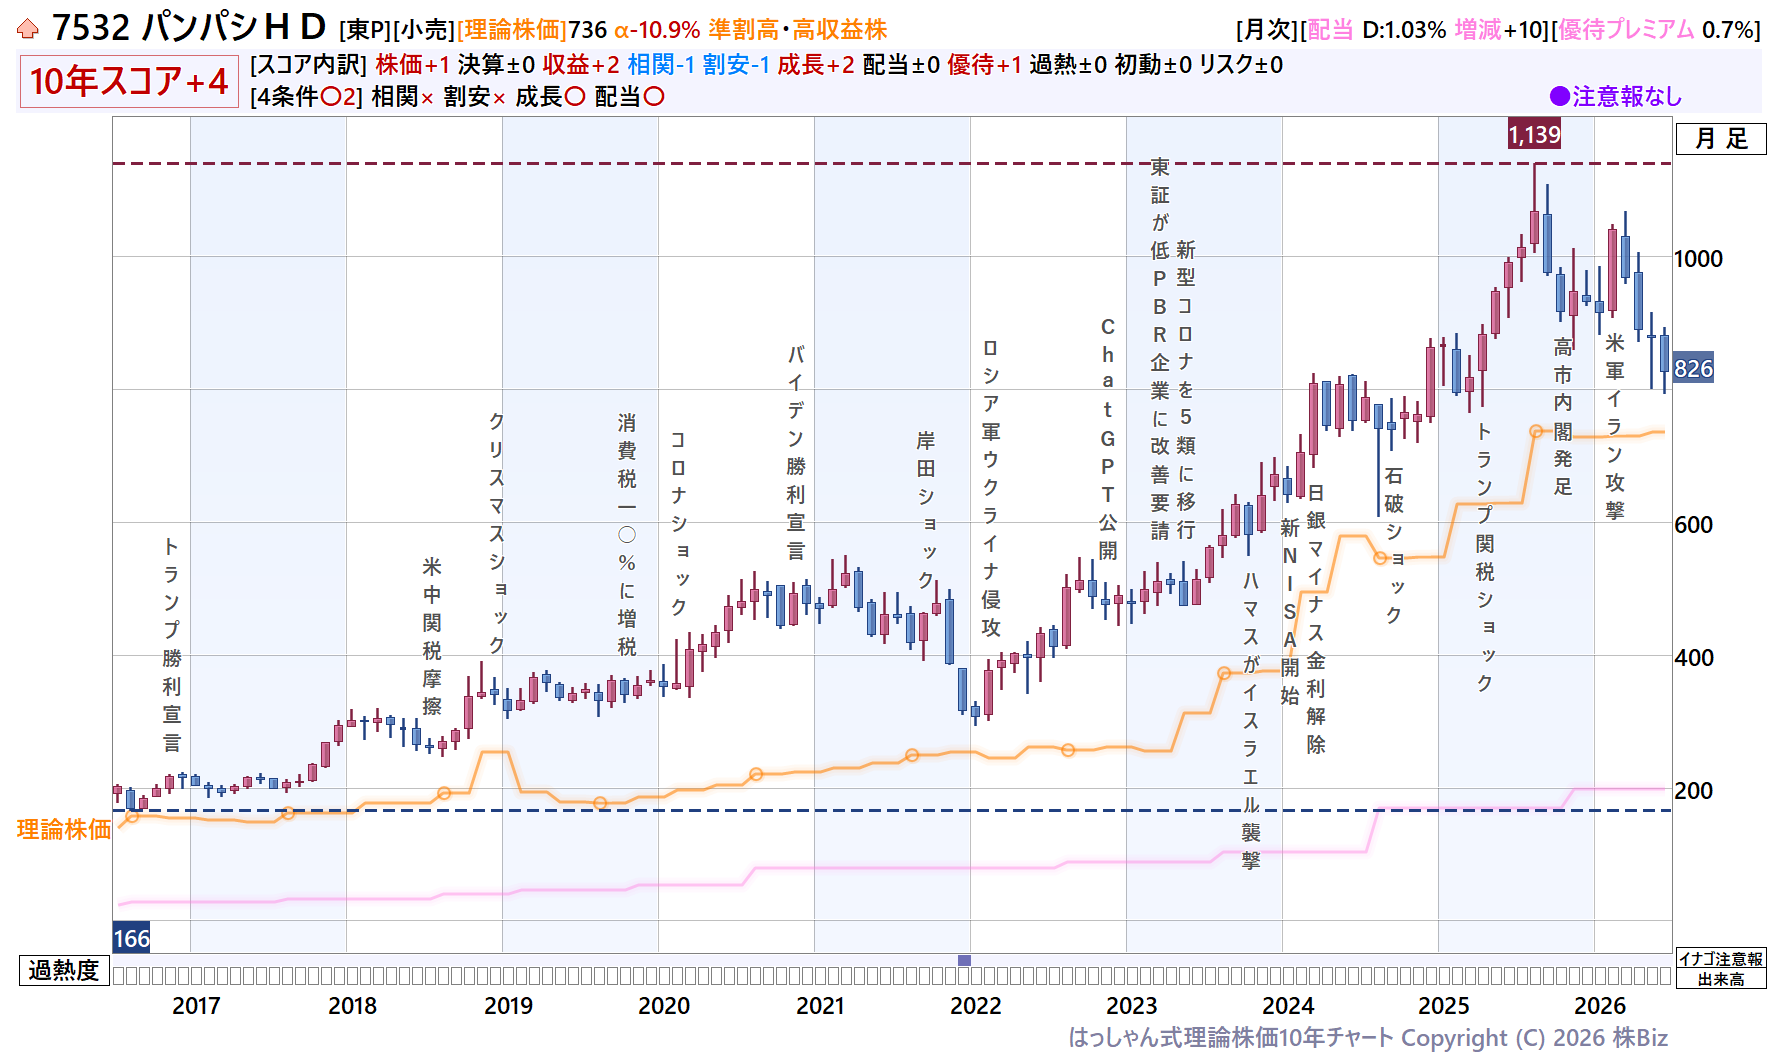This screenshot has width=1780, height=1054.
Task: Click the ハマスがイスラエル襲撃 event annotation
Action: [x=1251, y=720]
